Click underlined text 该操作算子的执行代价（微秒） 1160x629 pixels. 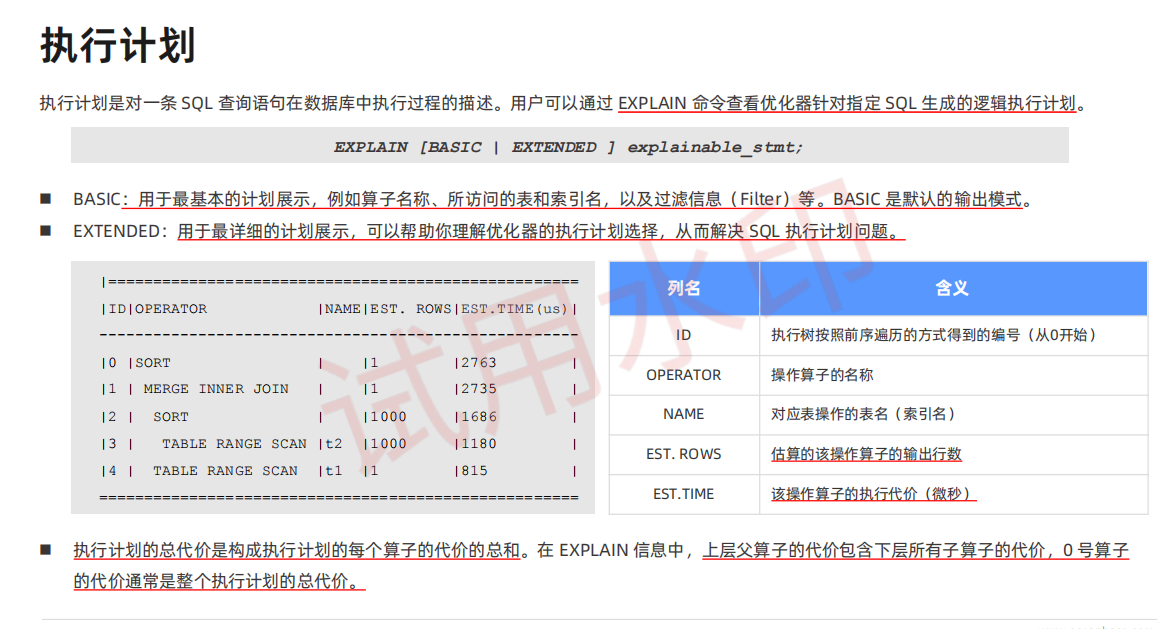(872, 494)
